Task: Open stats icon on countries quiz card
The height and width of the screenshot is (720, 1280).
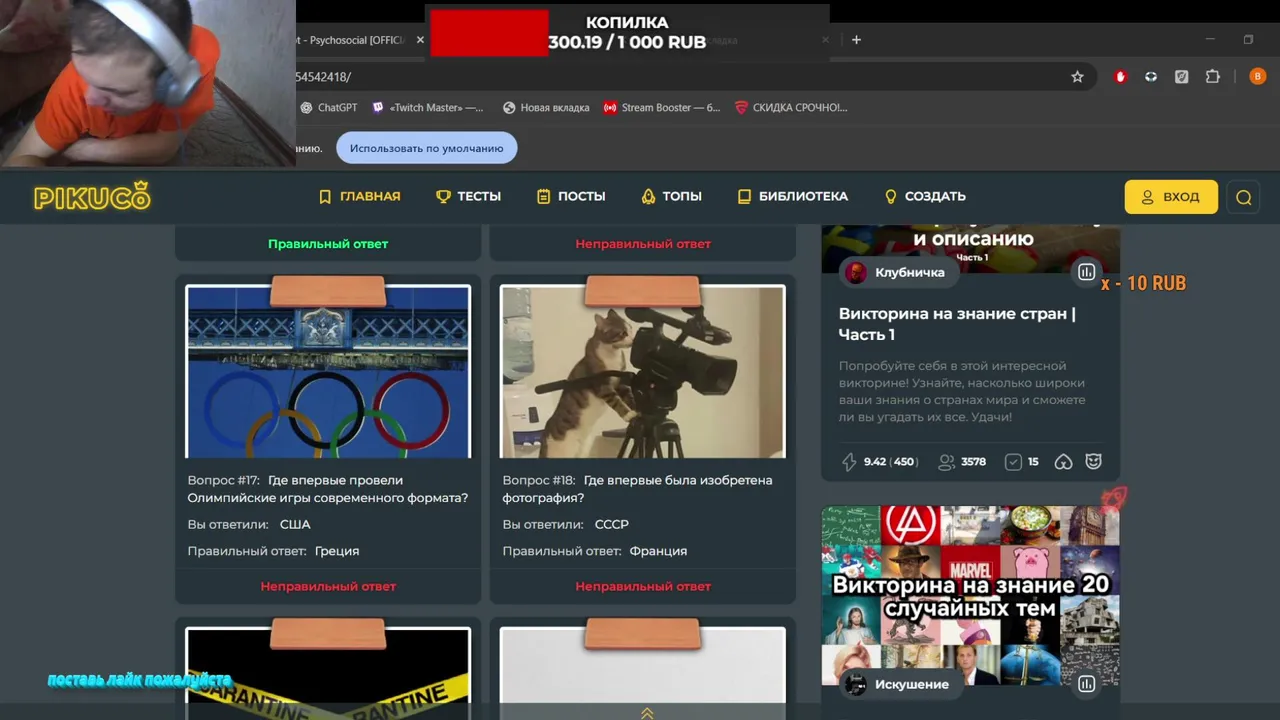Action: tap(1087, 272)
